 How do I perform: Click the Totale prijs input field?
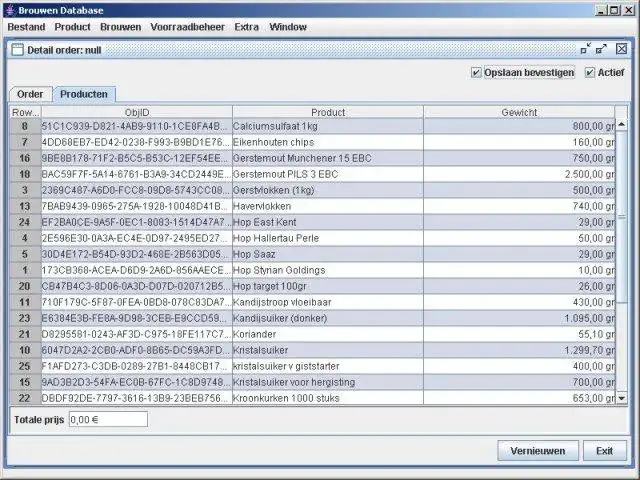coord(108,419)
